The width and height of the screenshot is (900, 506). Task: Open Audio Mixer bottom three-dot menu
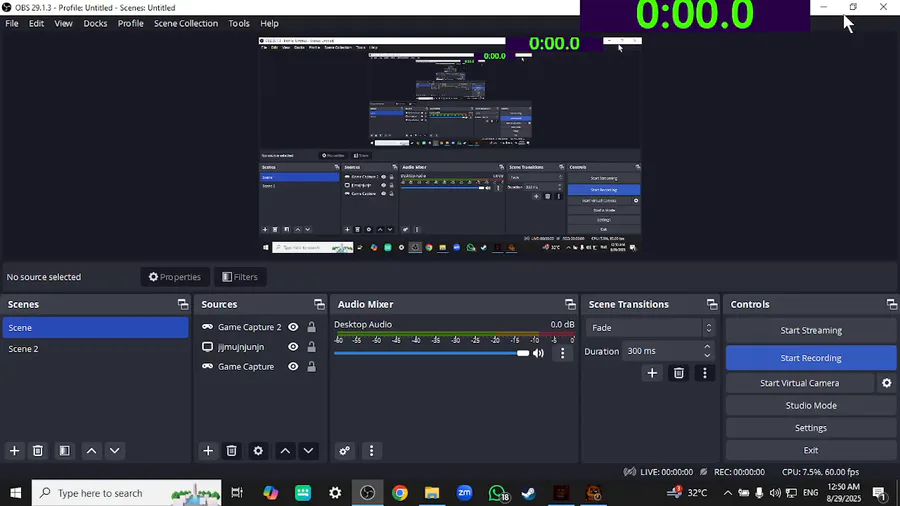(x=371, y=451)
